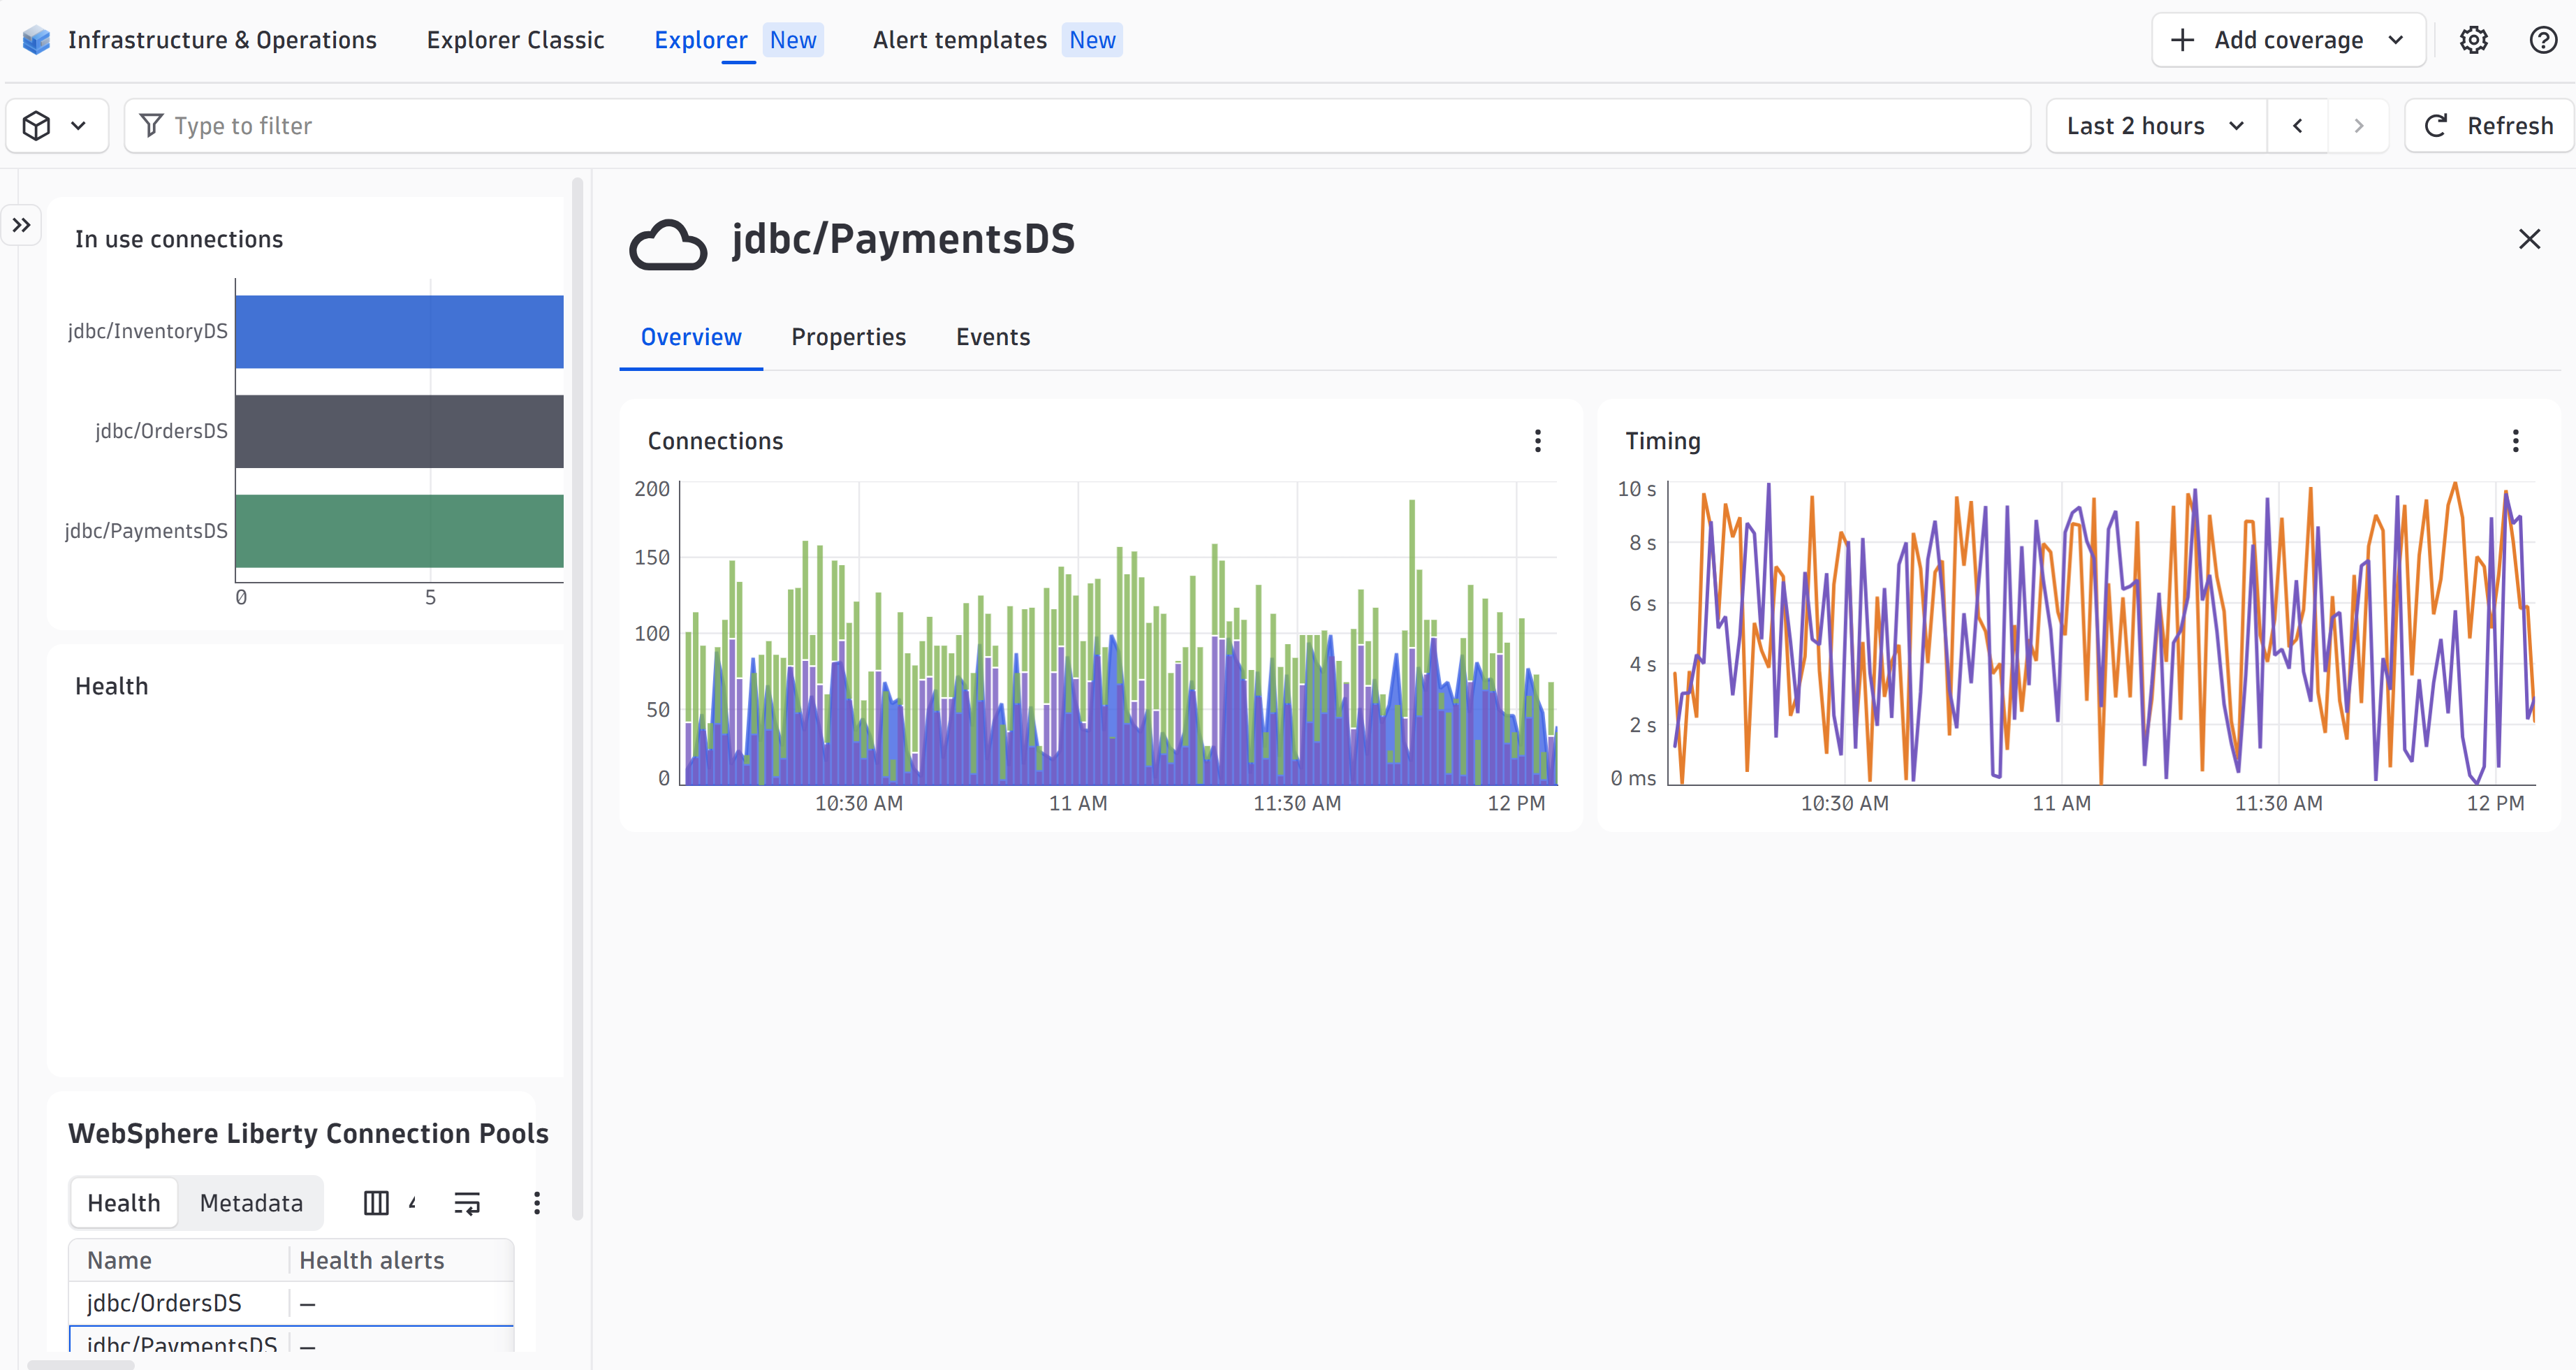This screenshot has width=2576, height=1370.
Task: Switch to Explorer Classic tab
Action: click(515, 40)
